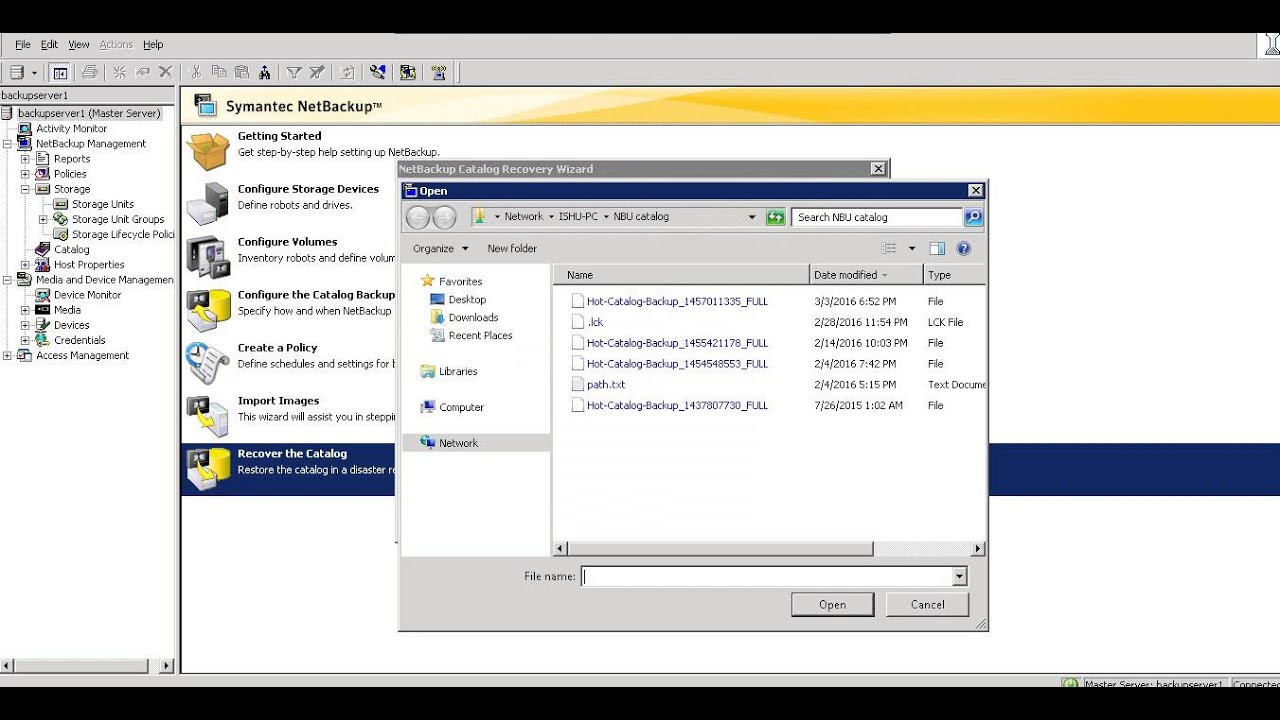
Task: Click the Open button
Action: tap(832, 604)
